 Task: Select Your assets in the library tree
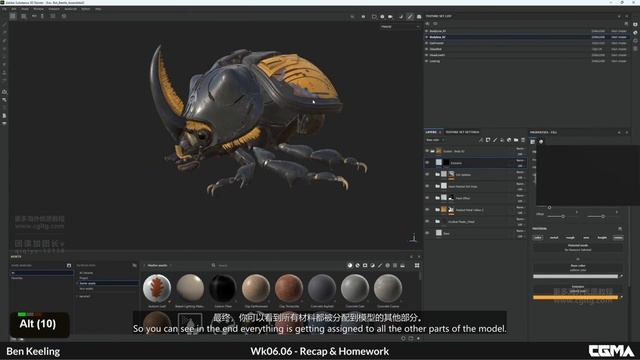[x=87, y=289]
